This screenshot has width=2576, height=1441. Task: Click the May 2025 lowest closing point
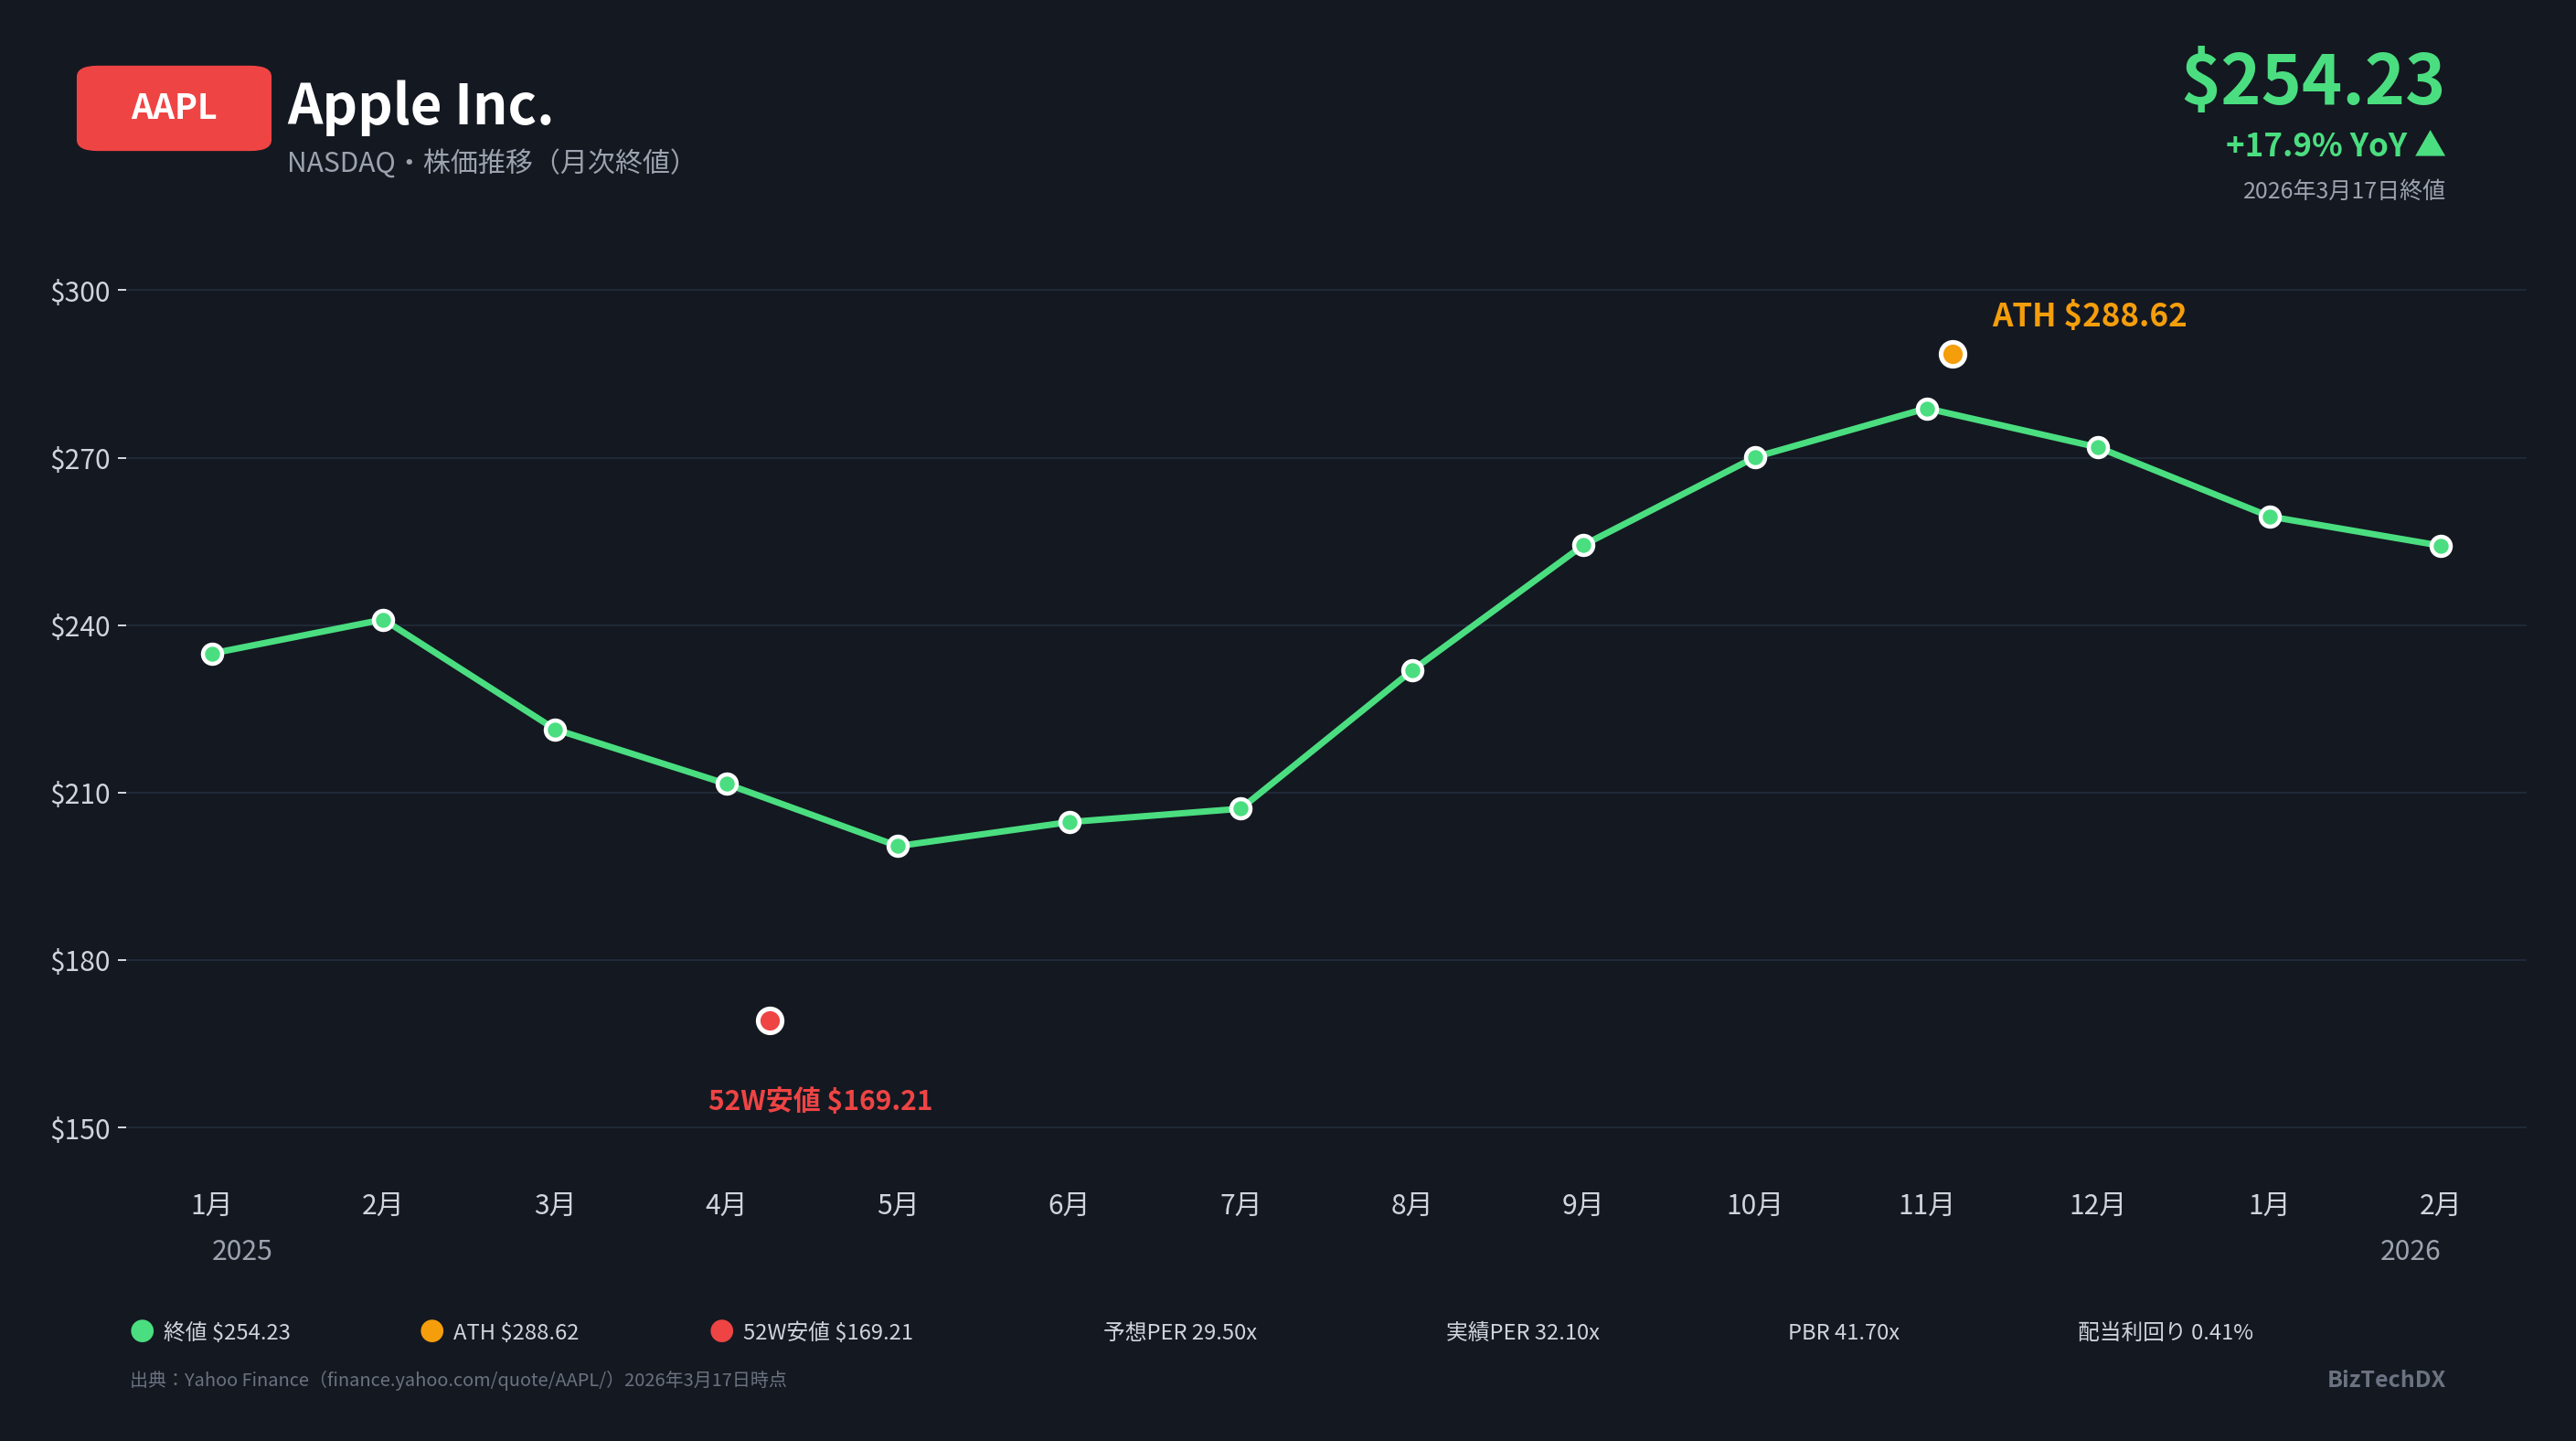898,846
